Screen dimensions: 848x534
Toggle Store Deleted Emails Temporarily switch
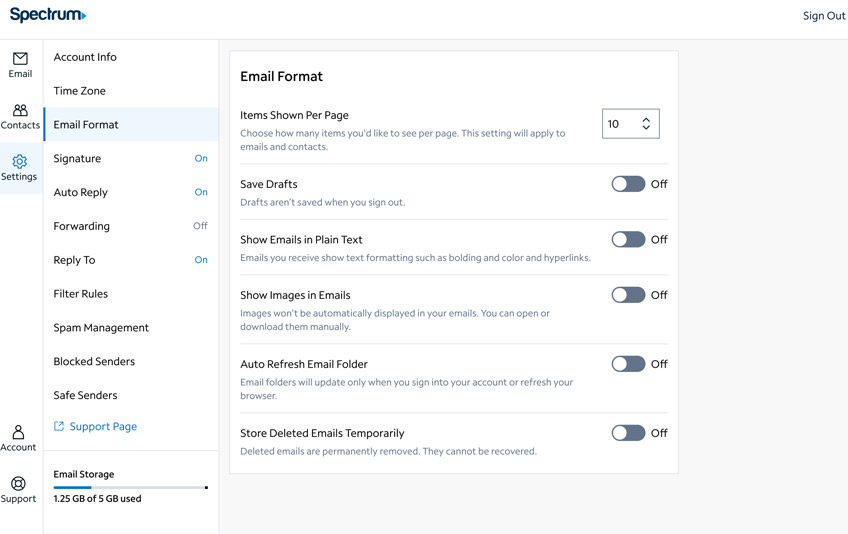click(x=628, y=433)
